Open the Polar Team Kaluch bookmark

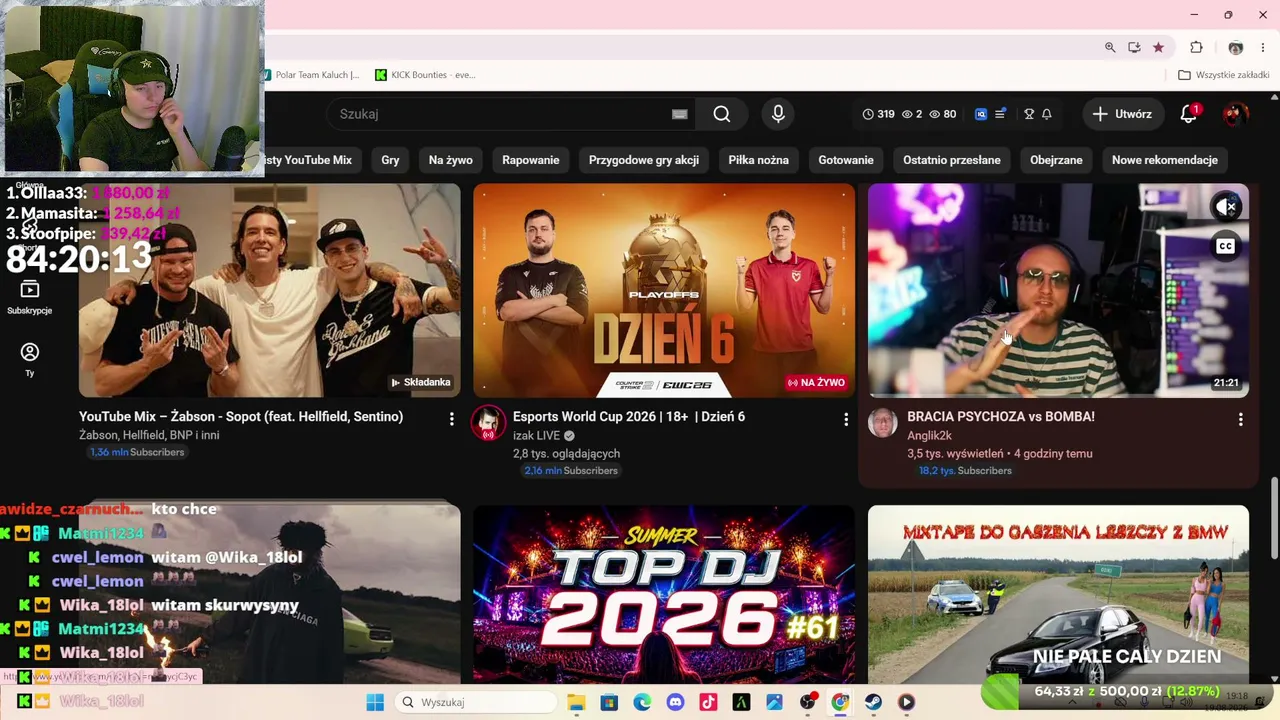[311, 75]
